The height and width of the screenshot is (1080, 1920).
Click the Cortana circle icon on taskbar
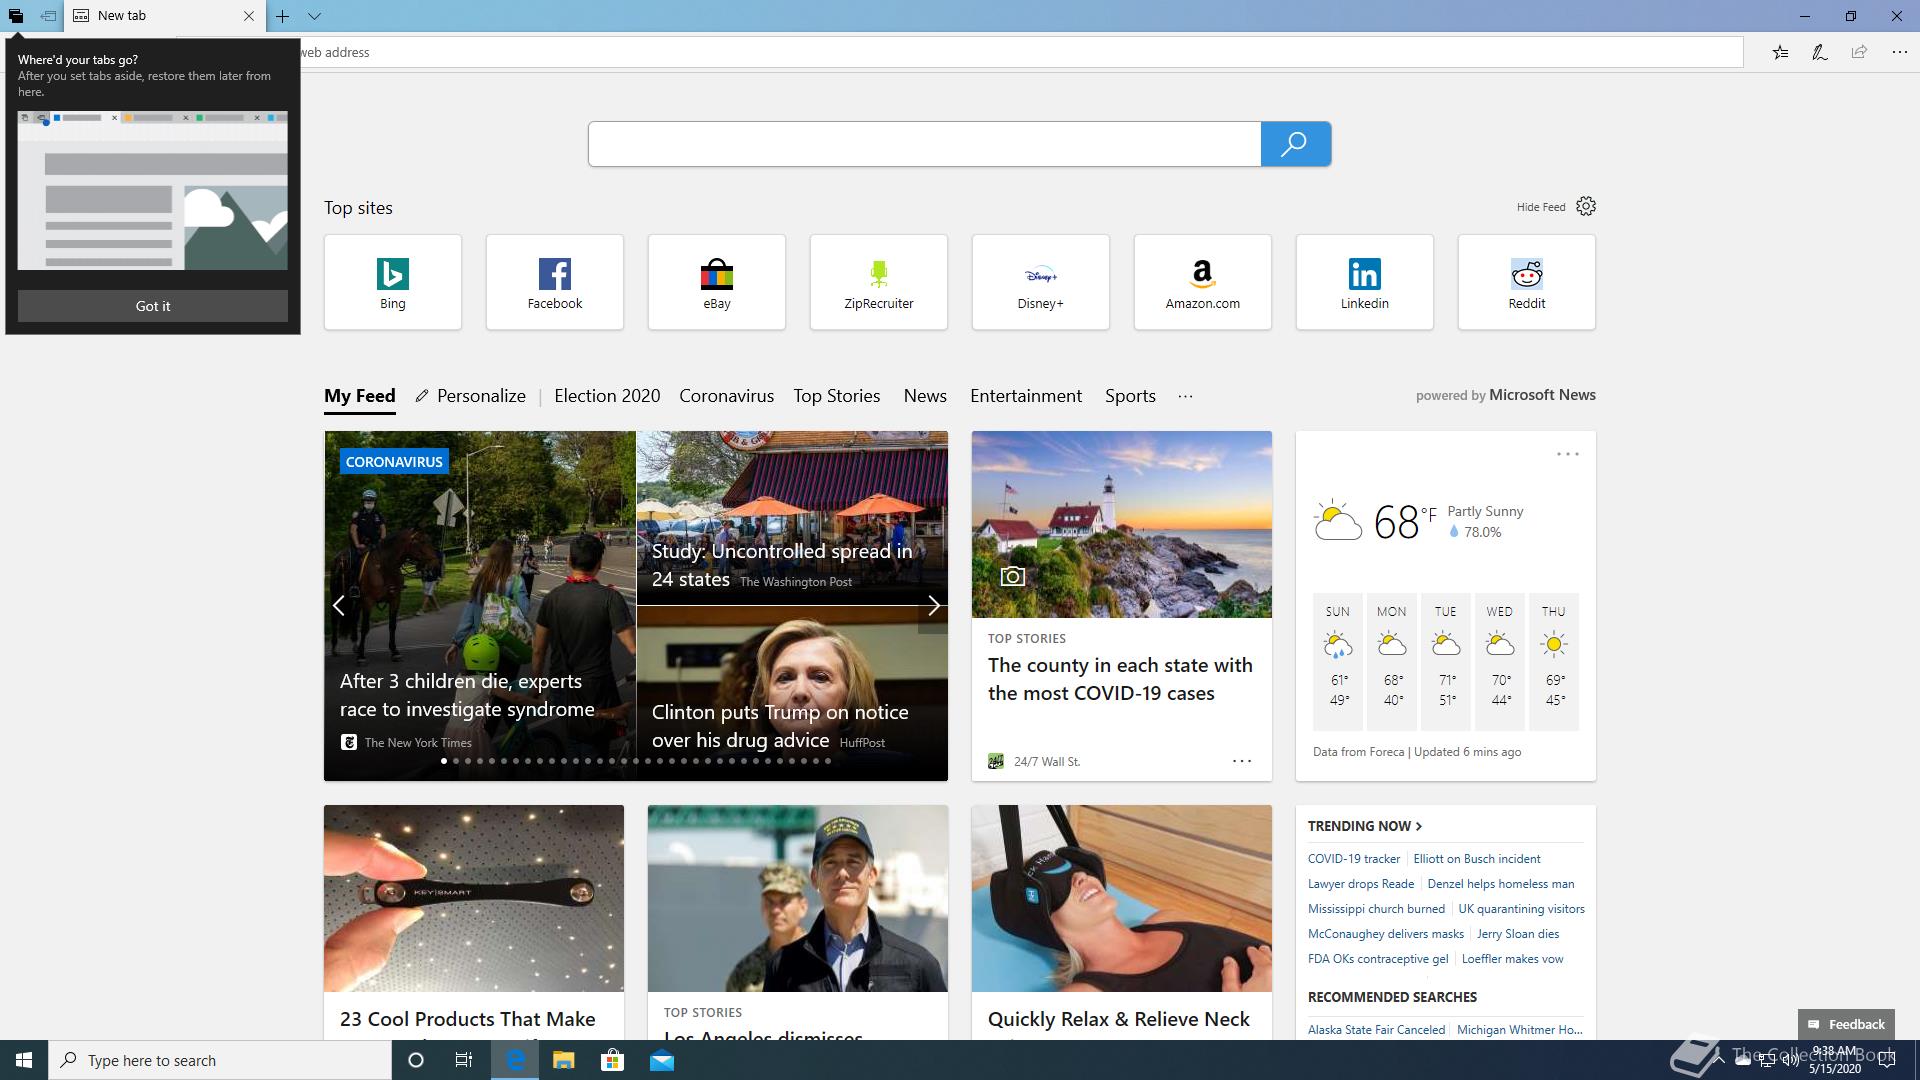coord(416,1060)
